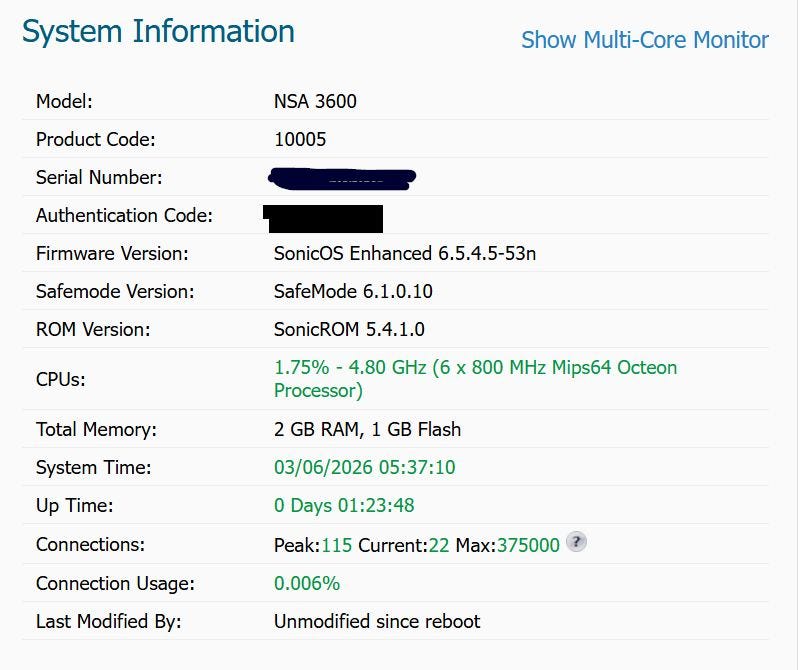Click the blacked-out Authentication Code value
Screen dimensions: 804x670
coord(323,217)
